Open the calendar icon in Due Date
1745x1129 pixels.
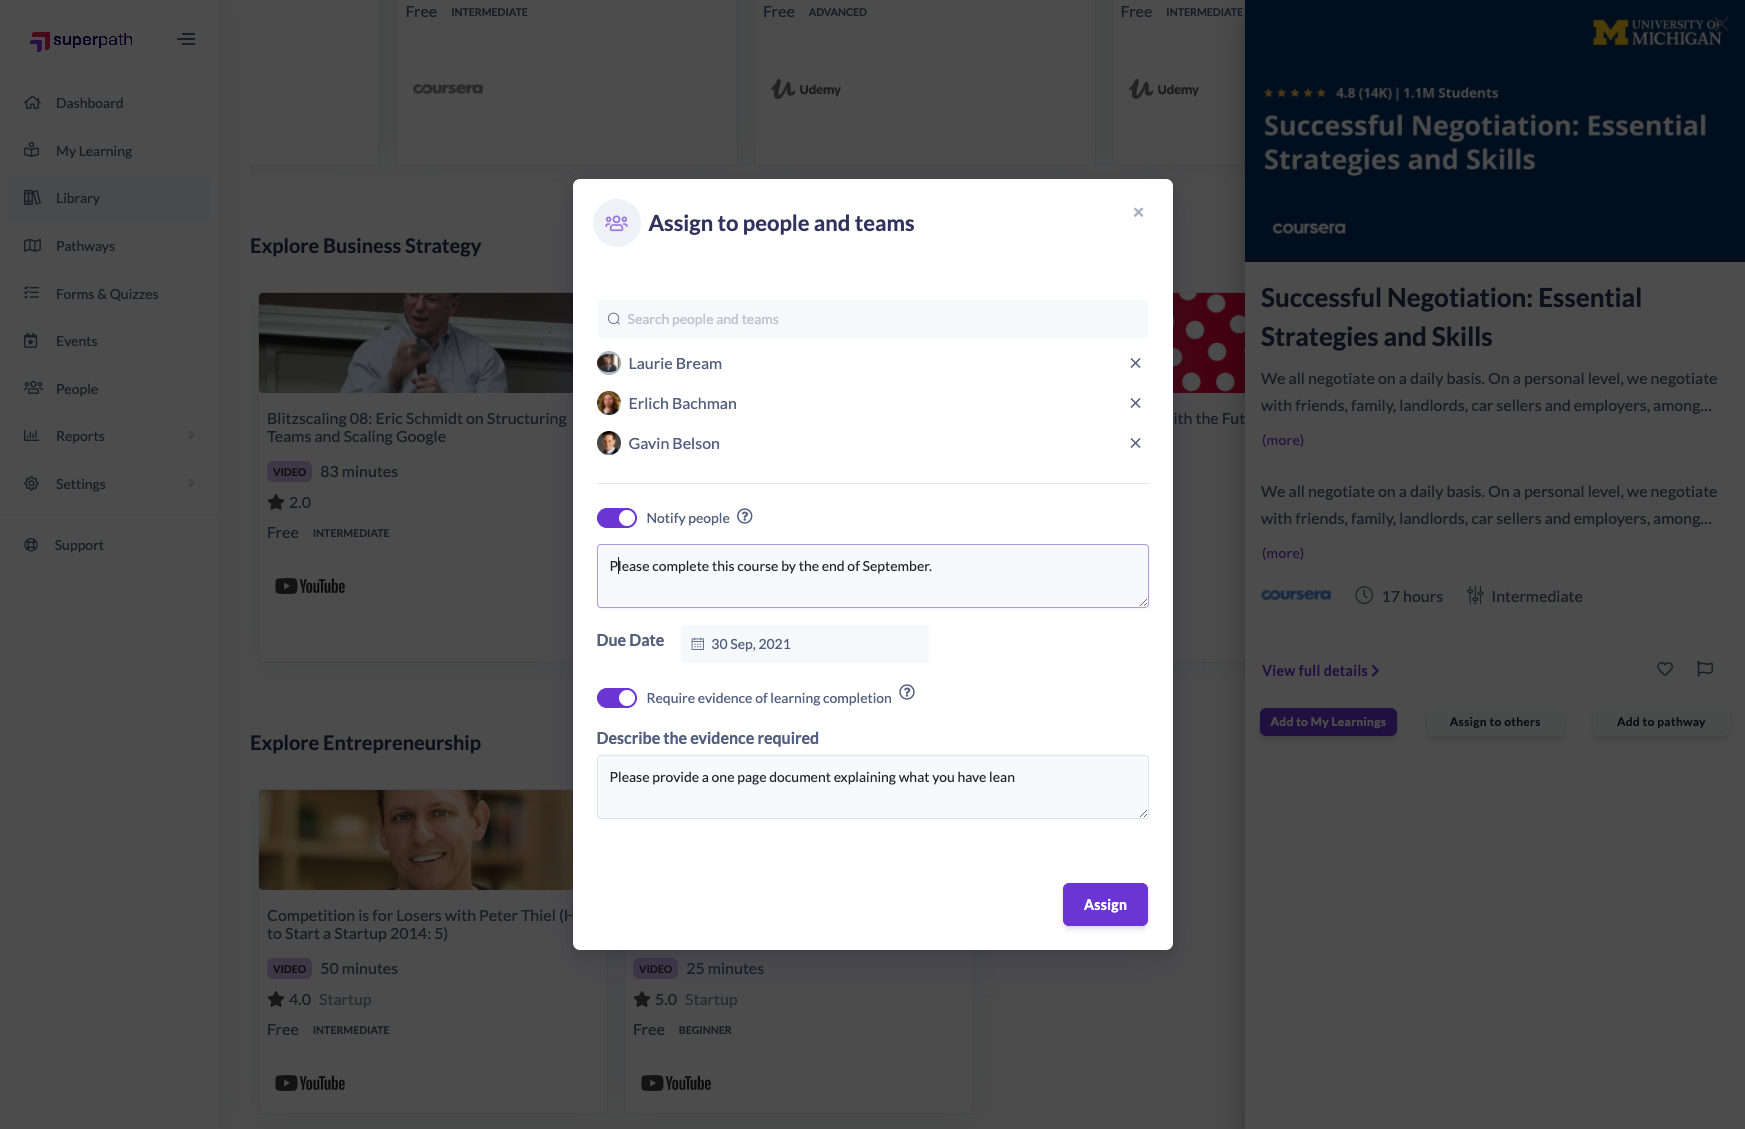coord(698,644)
